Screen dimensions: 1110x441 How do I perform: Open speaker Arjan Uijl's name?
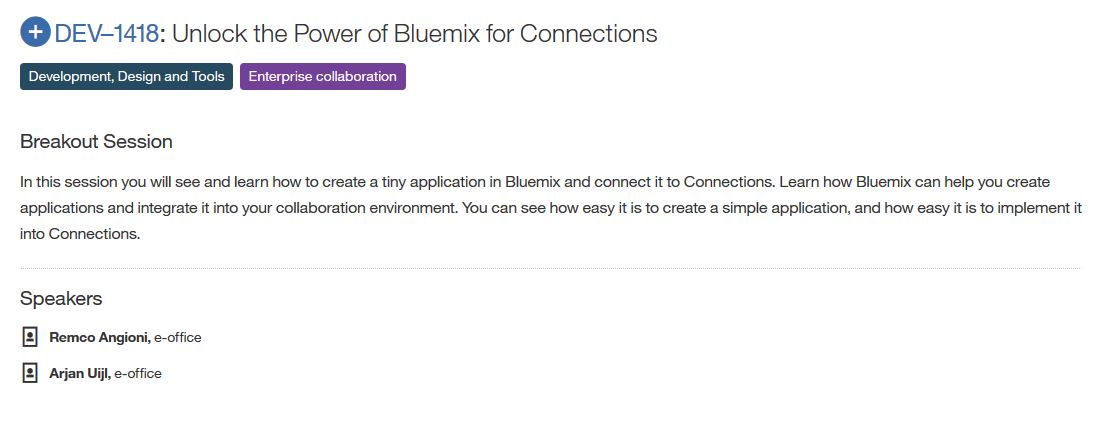coord(80,374)
